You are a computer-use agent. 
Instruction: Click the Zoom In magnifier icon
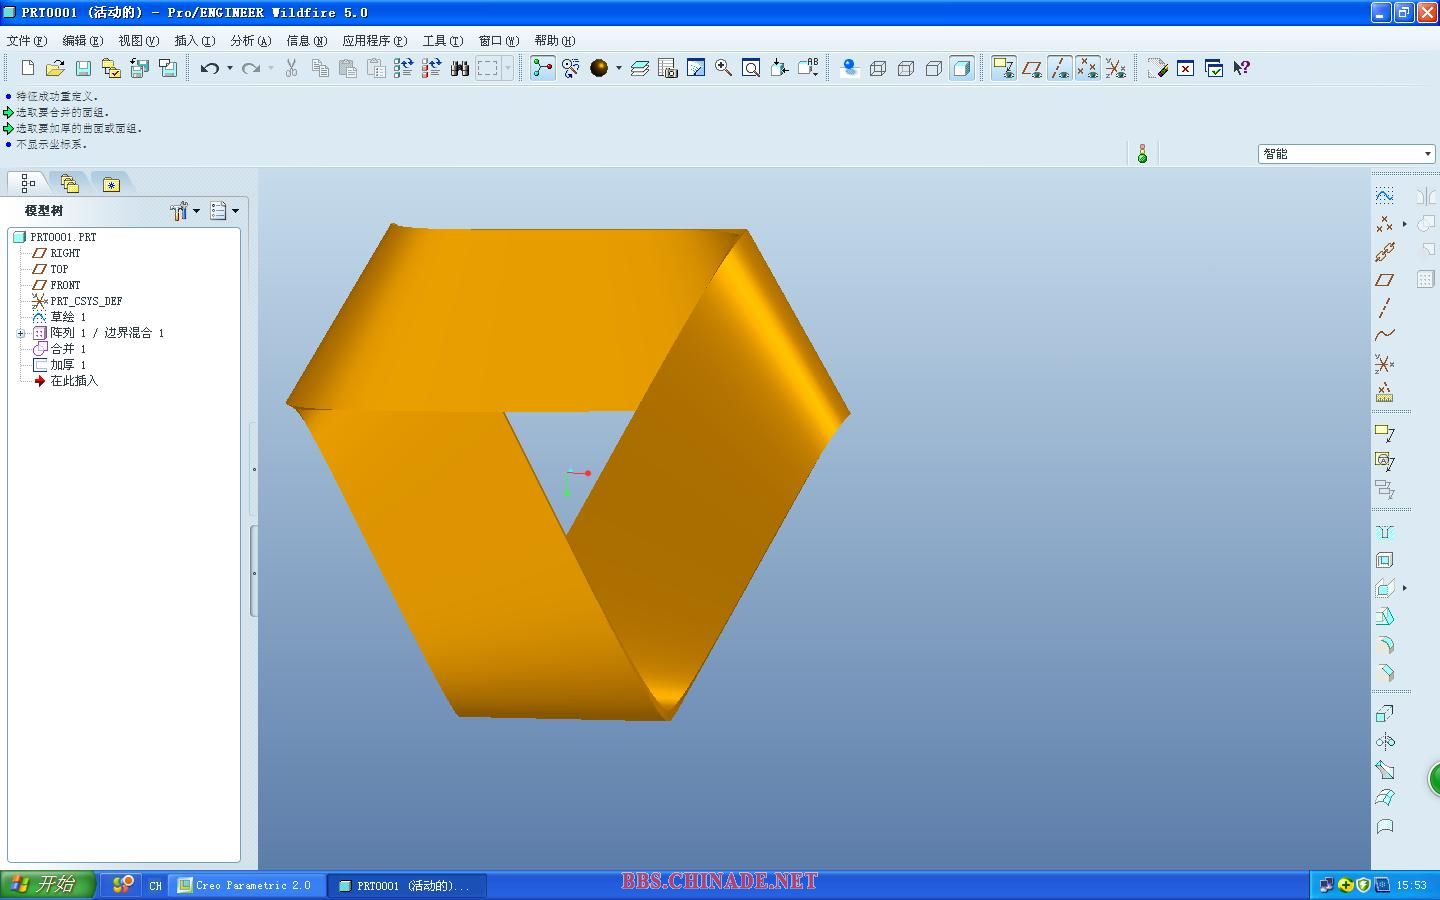pos(723,68)
